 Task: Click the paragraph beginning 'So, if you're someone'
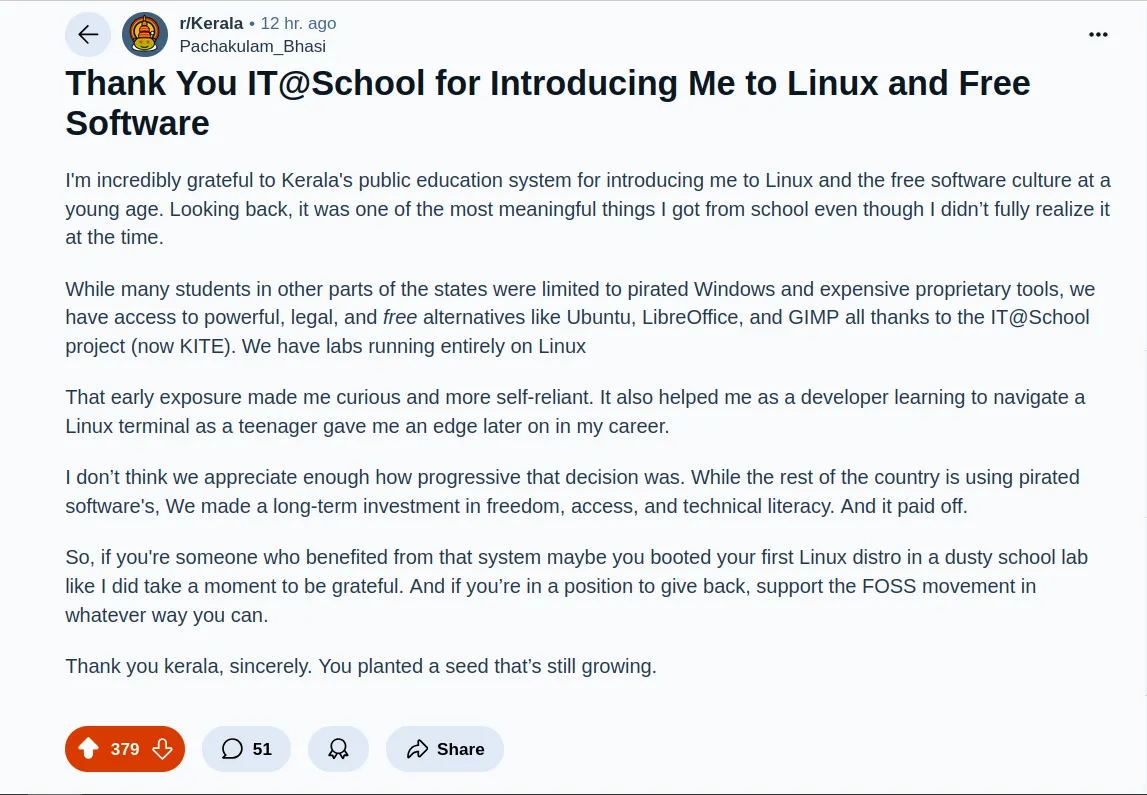(x=576, y=586)
